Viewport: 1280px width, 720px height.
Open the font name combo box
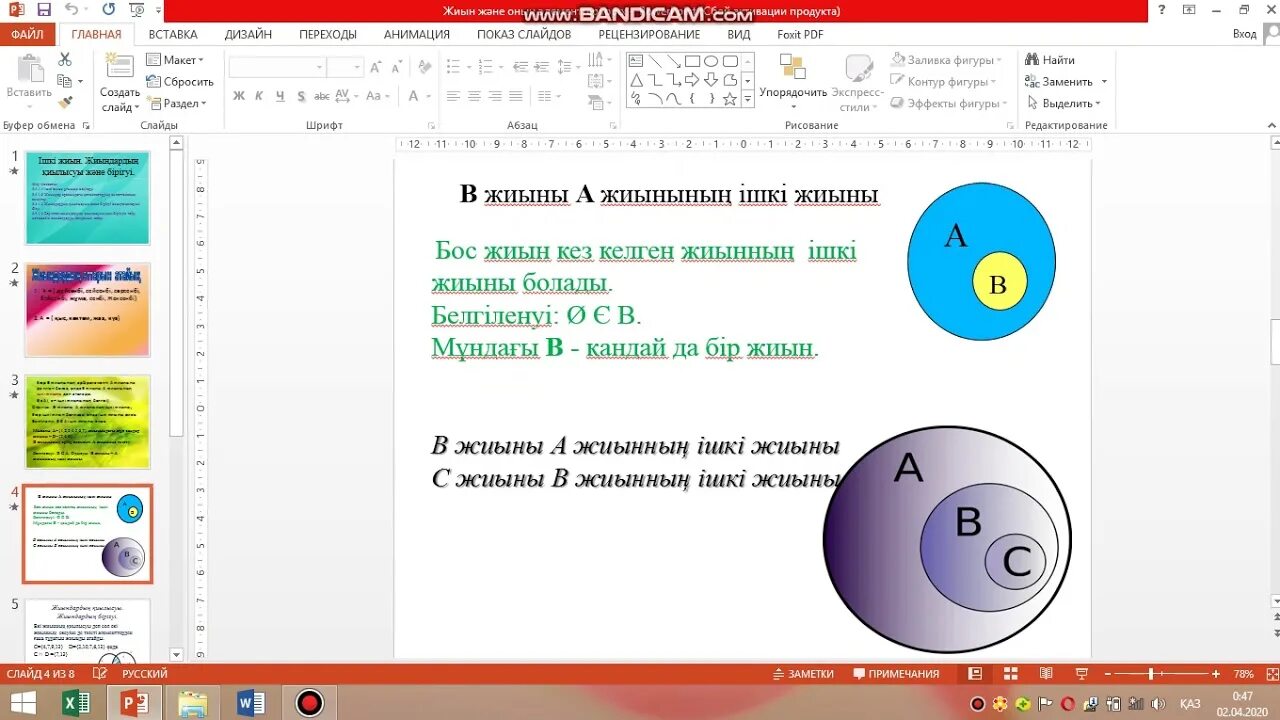[278, 67]
